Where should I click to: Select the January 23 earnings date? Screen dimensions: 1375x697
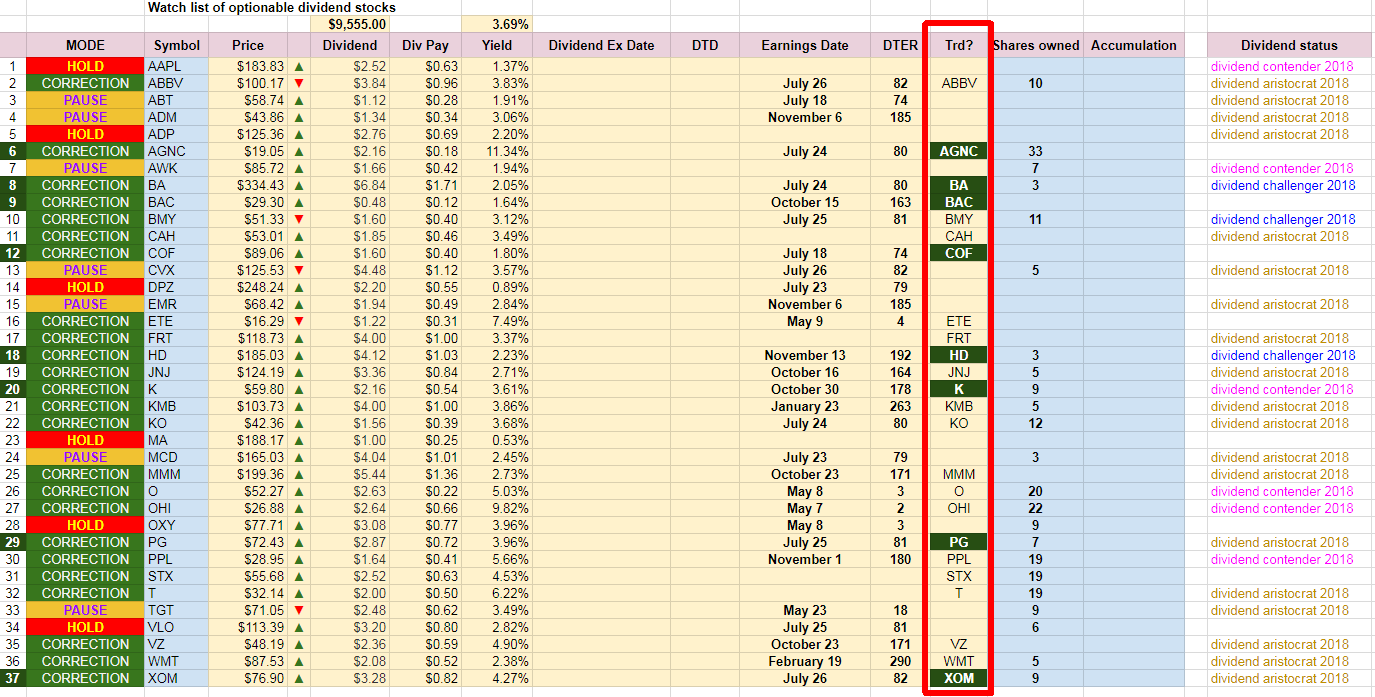pyautogui.click(x=805, y=406)
